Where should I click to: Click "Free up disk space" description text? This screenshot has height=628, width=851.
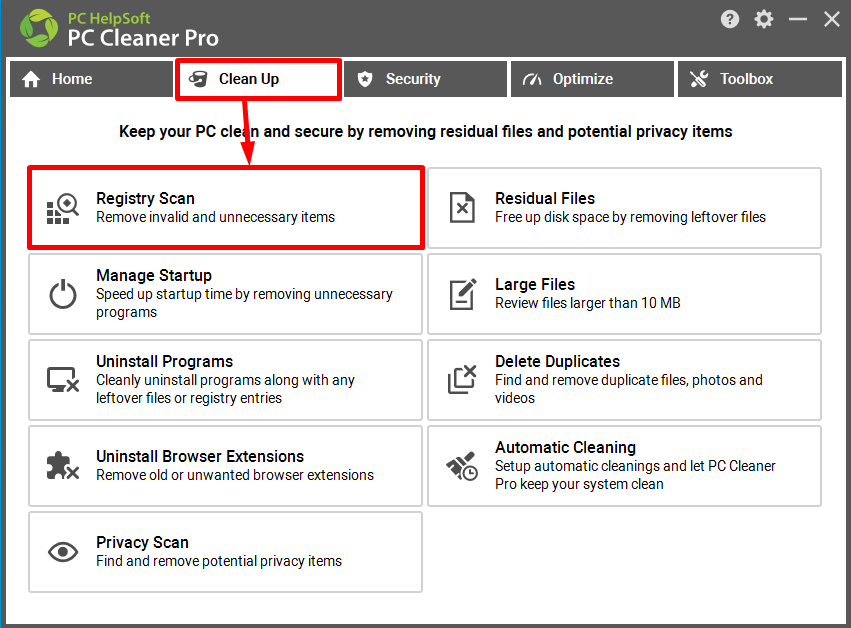630,217
